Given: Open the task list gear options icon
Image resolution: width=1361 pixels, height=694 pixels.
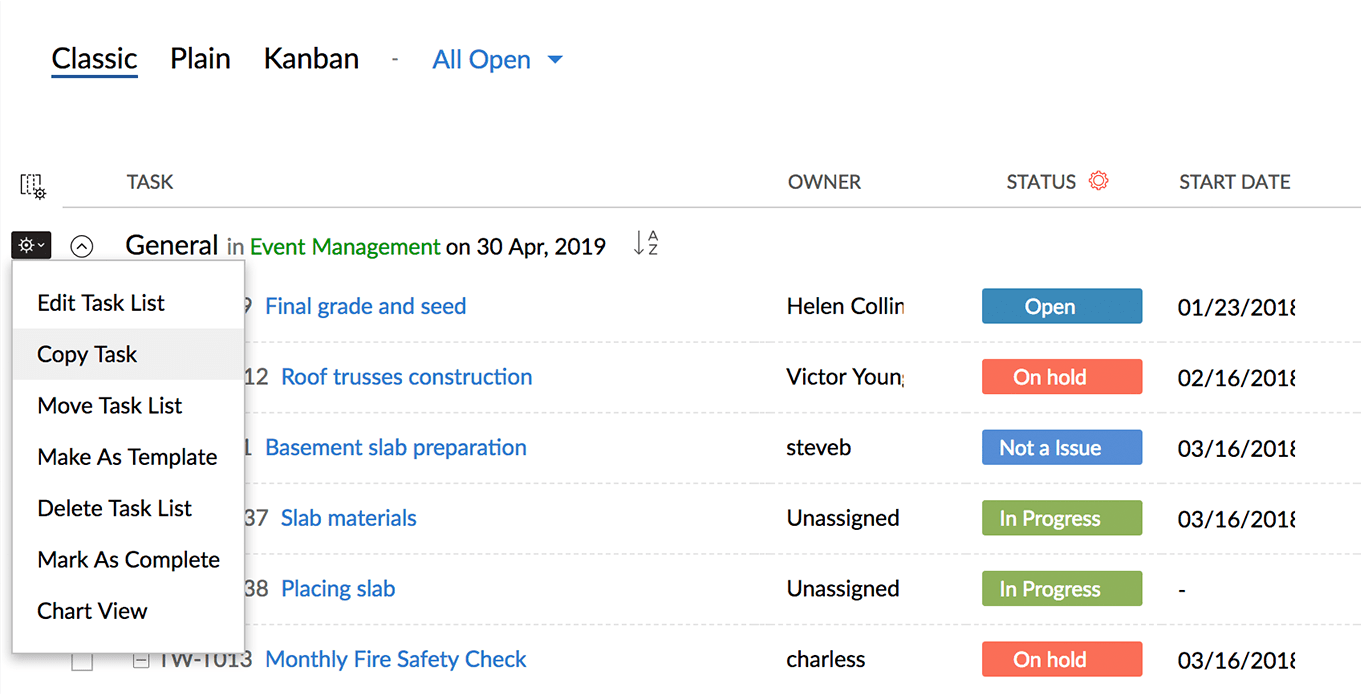Looking at the screenshot, I should coord(31,245).
